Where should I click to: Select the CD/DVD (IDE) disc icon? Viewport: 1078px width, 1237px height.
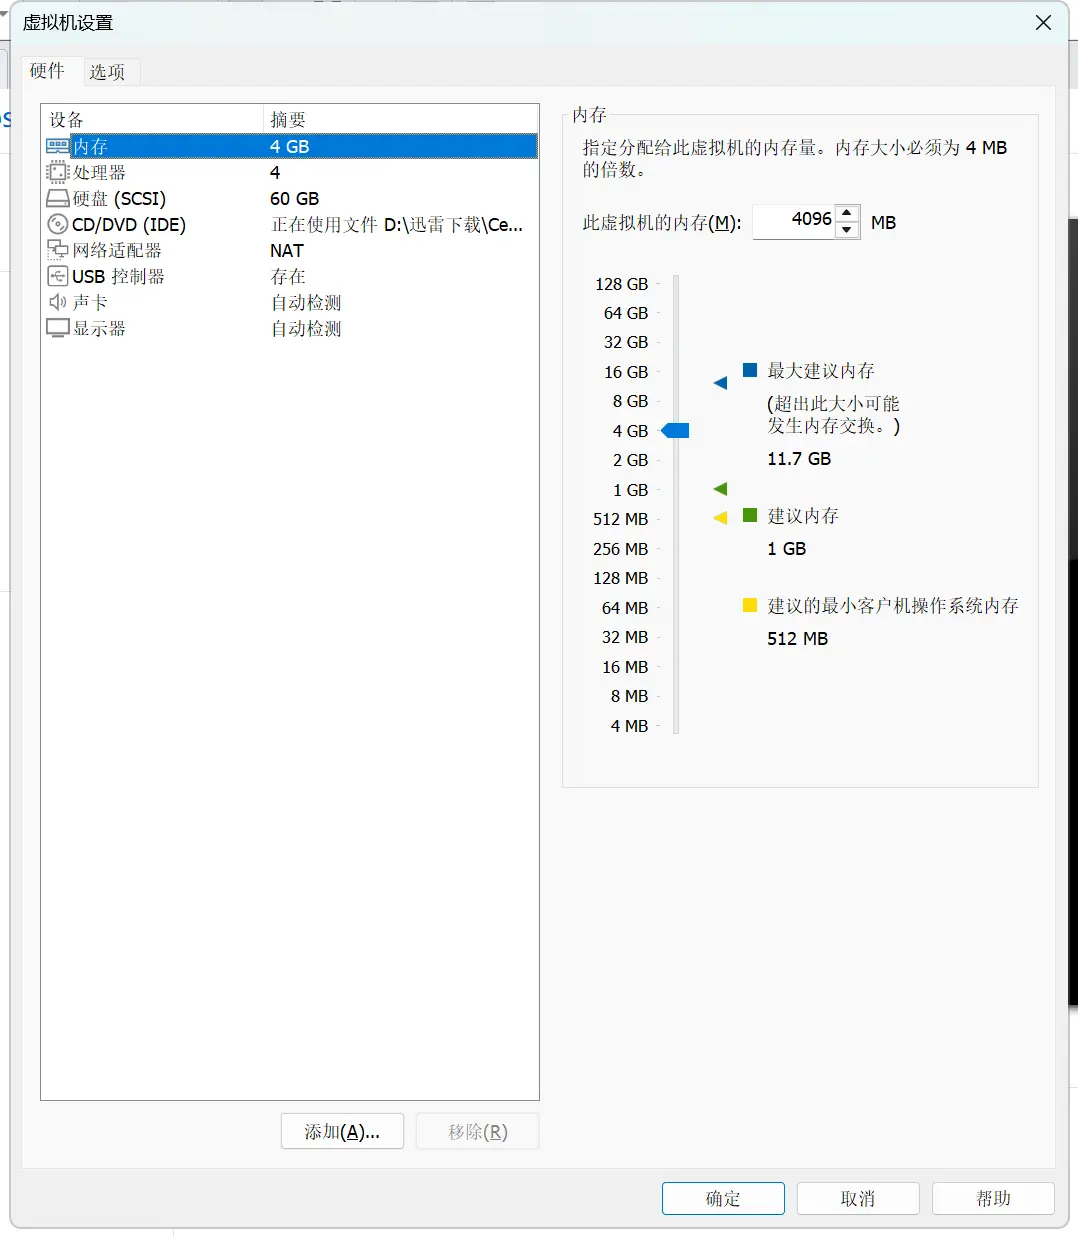58,224
